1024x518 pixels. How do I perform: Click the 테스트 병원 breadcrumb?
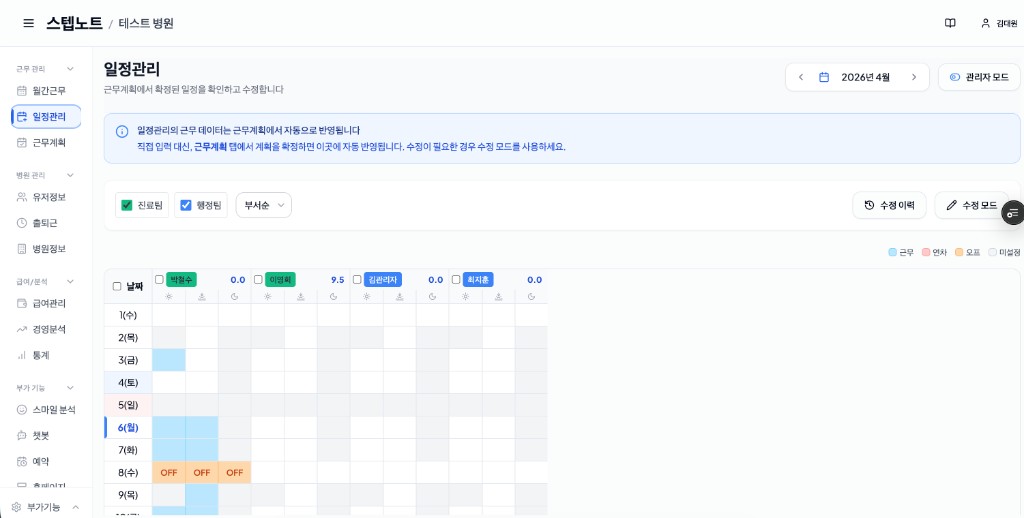146,24
